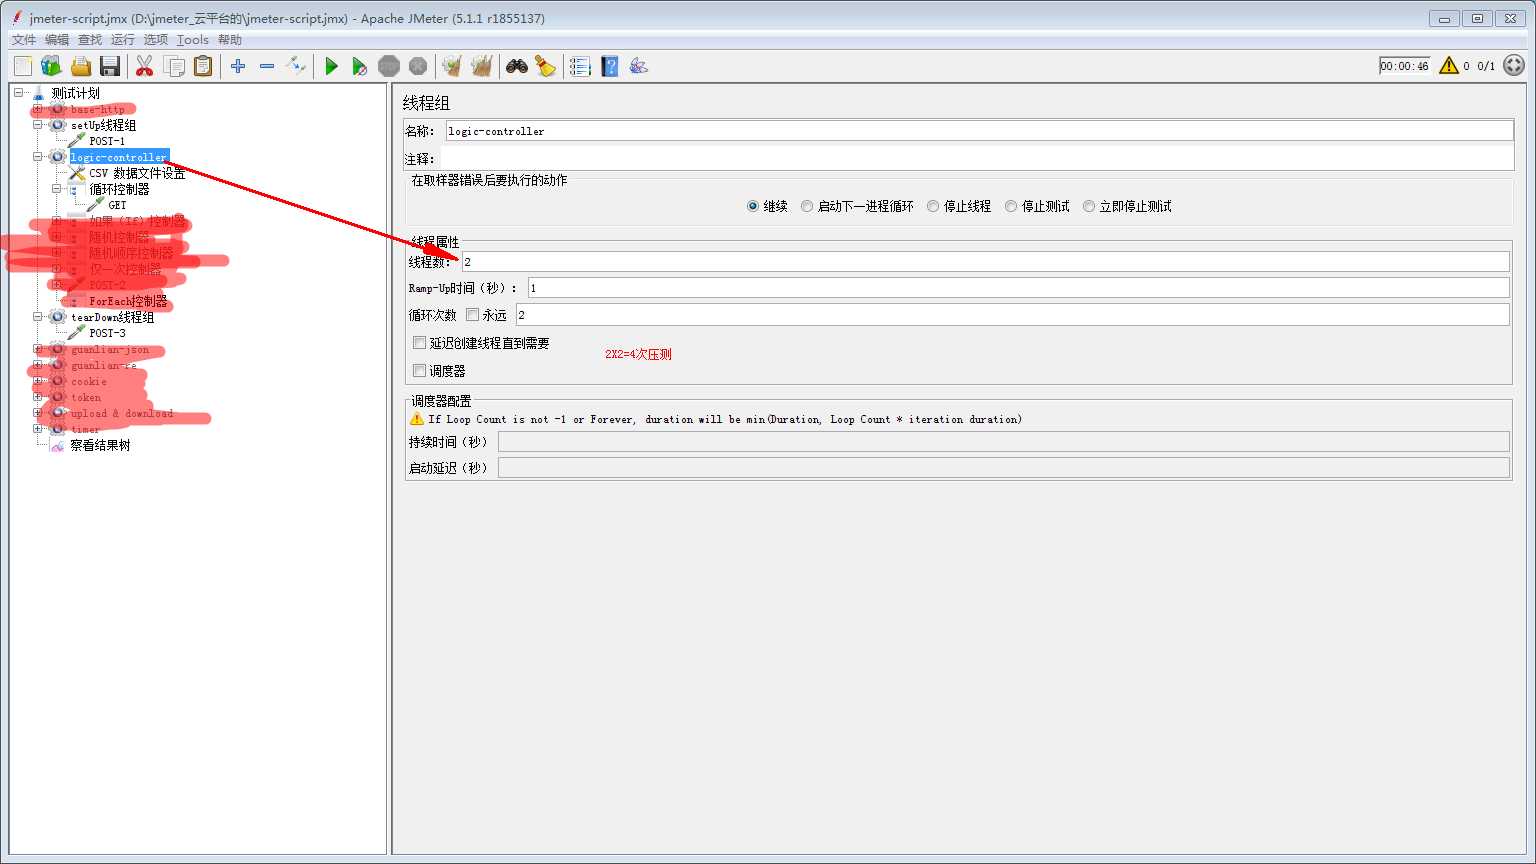Select tearDown线程组 in the tree
1536x864 pixels.
[112, 317]
